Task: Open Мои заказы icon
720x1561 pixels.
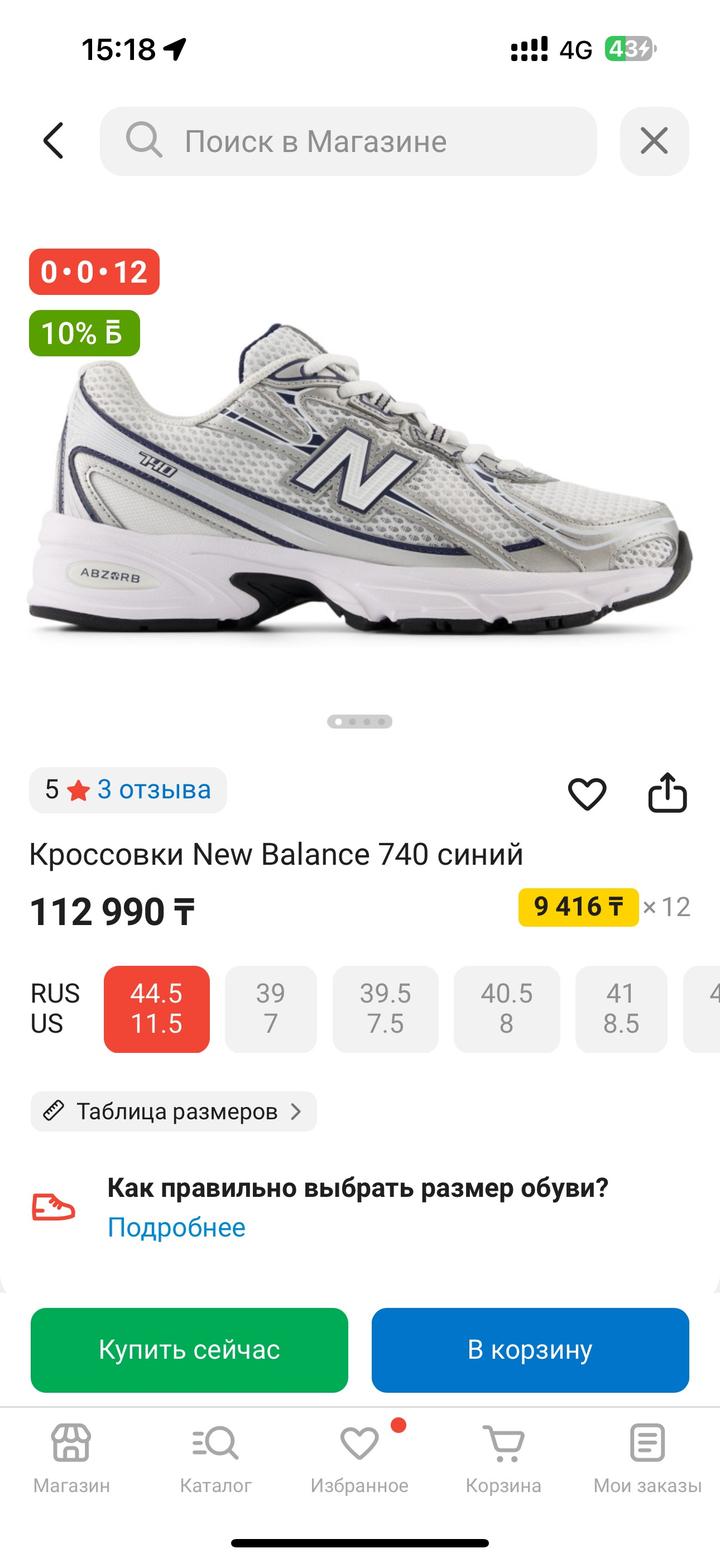Action: click(x=647, y=1444)
